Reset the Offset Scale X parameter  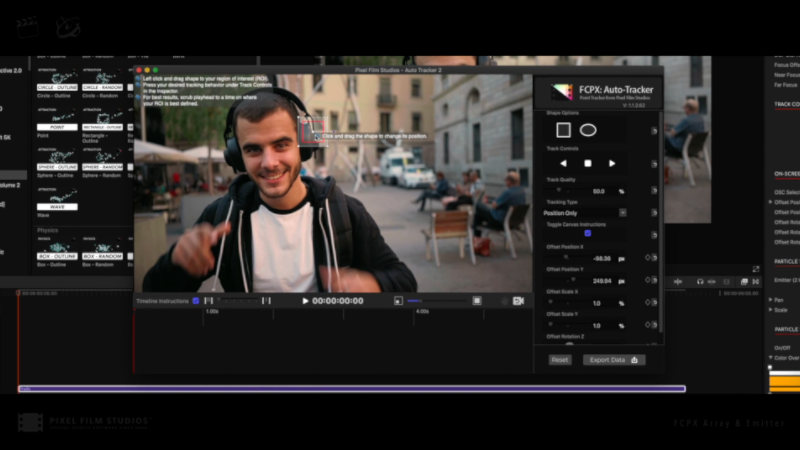point(655,302)
